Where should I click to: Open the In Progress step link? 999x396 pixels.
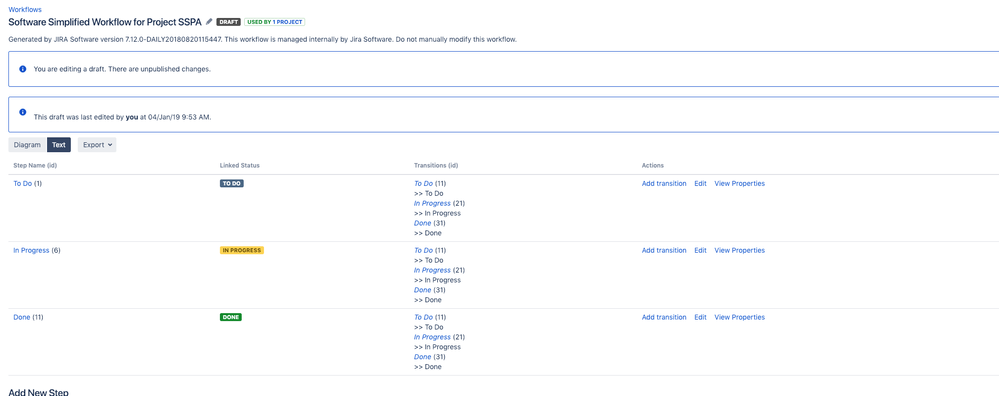pos(31,250)
